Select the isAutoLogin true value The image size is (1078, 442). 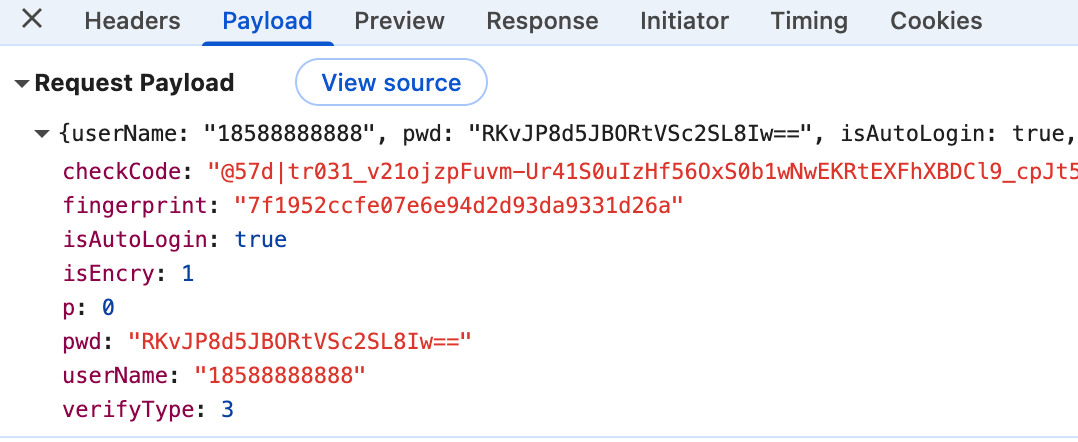pyautogui.click(x=260, y=240)
